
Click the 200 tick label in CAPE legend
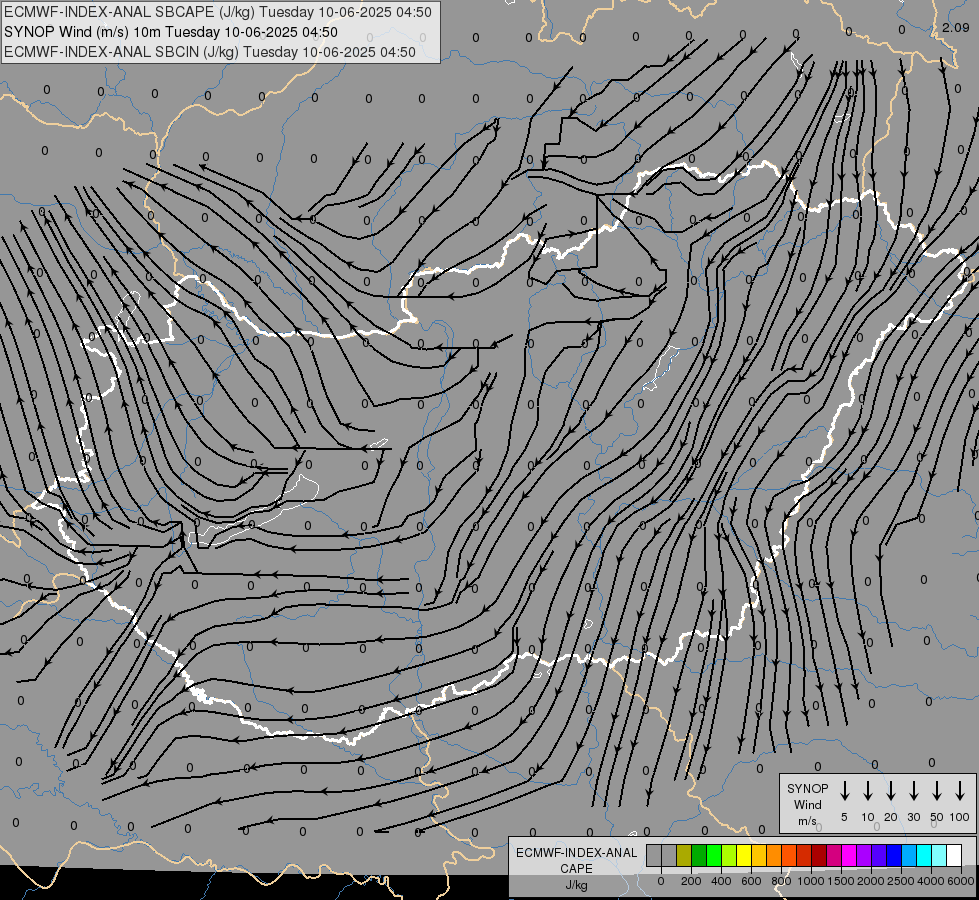click(691, 881)
